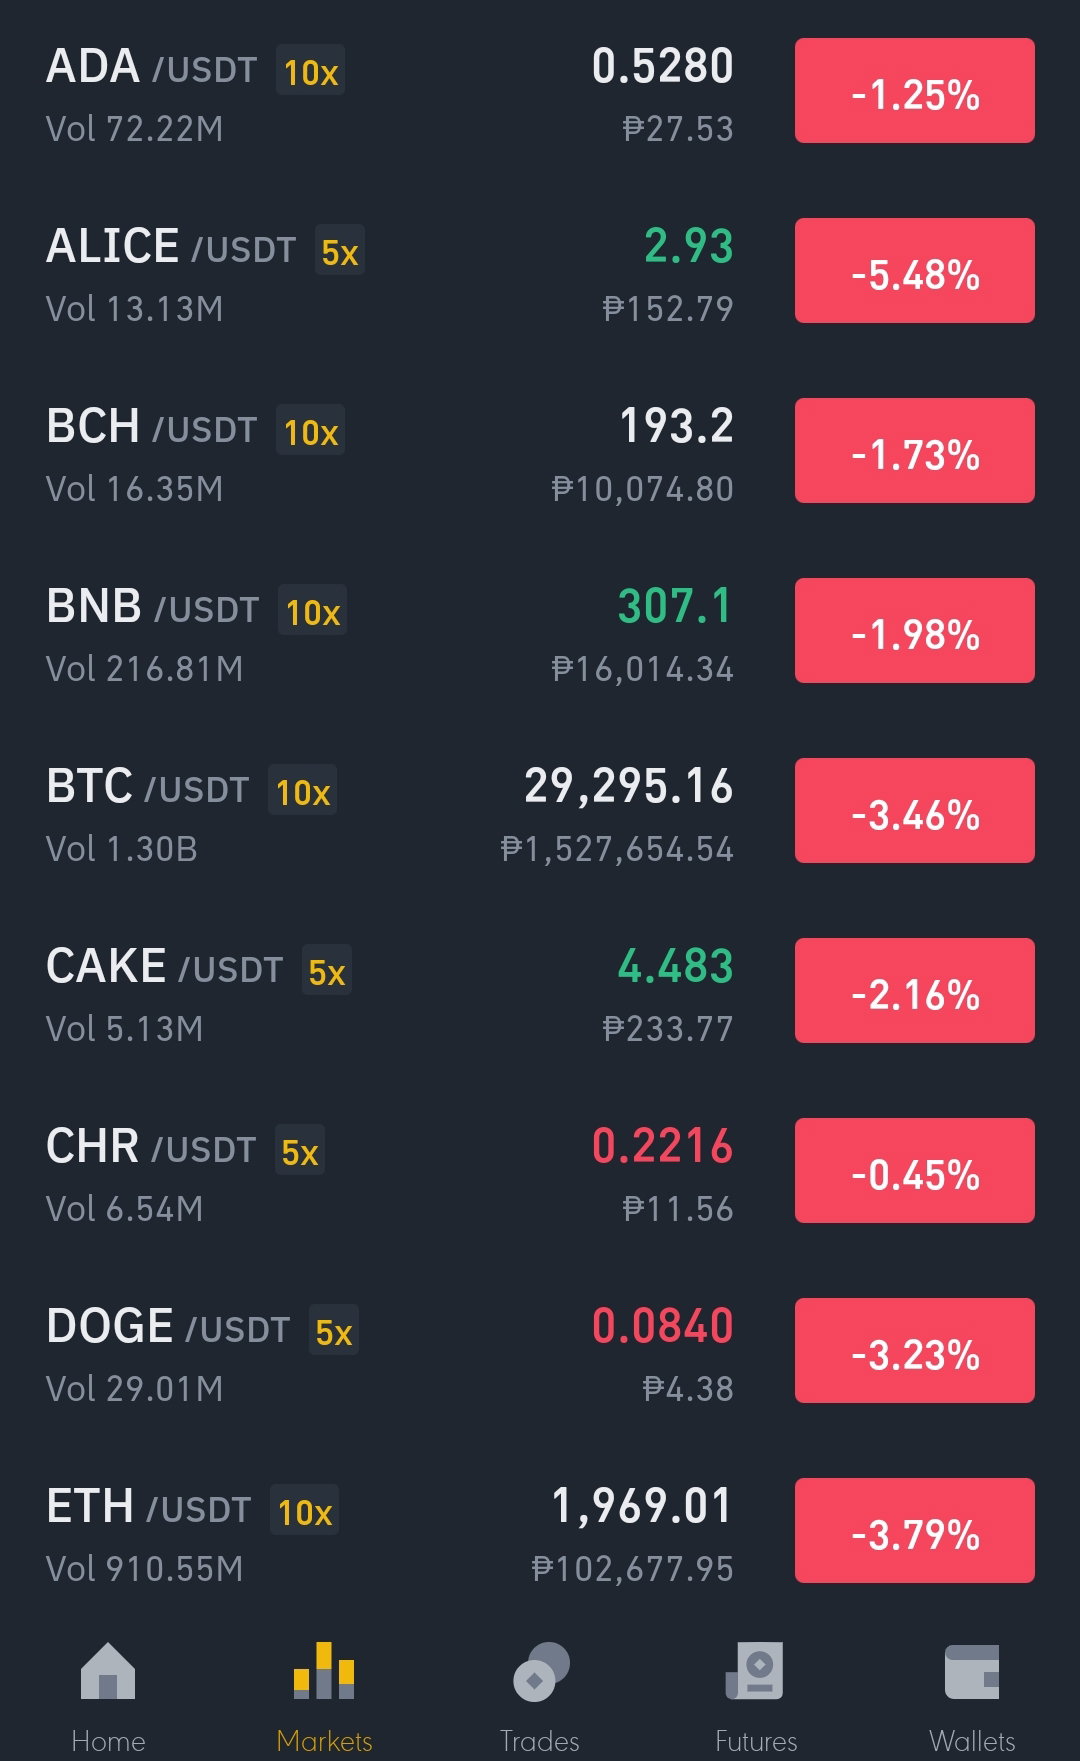Tap the CHR -0.45% change button

pyautogui.click(x=915, y=1171)
